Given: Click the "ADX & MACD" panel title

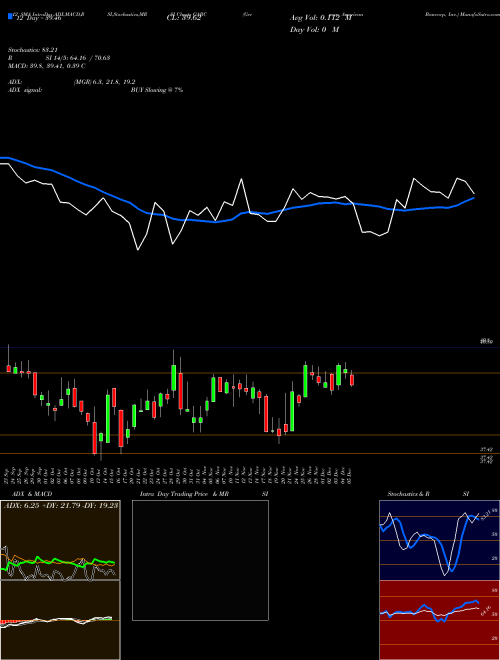Looking at the screenshot, I should coord(32,494).
